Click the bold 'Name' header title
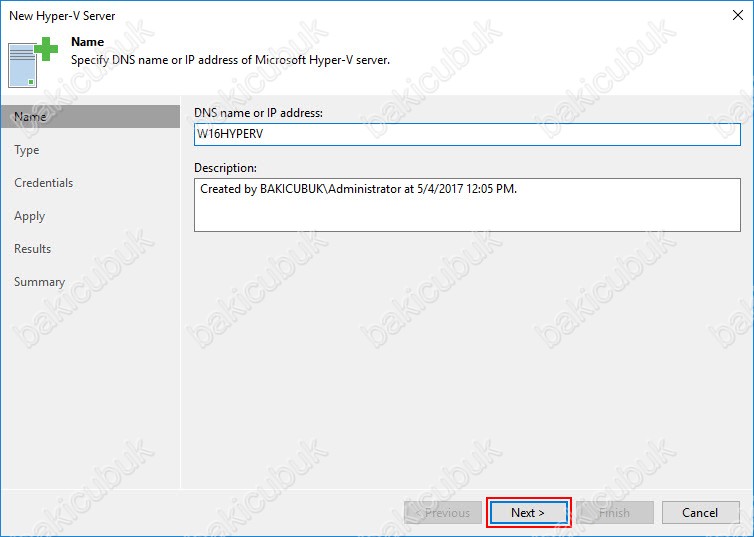754x537 pixels. pos(88,42)
